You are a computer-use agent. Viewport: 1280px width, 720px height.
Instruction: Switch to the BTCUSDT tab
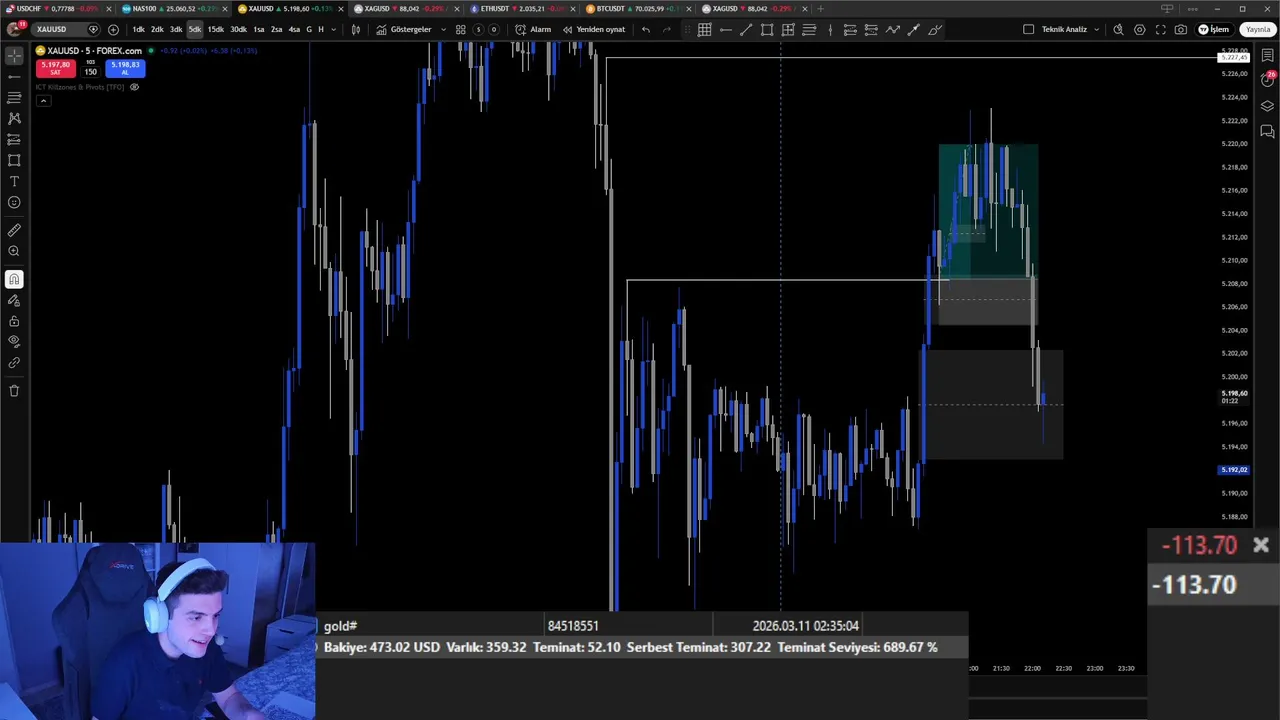(x=637, y=9)
